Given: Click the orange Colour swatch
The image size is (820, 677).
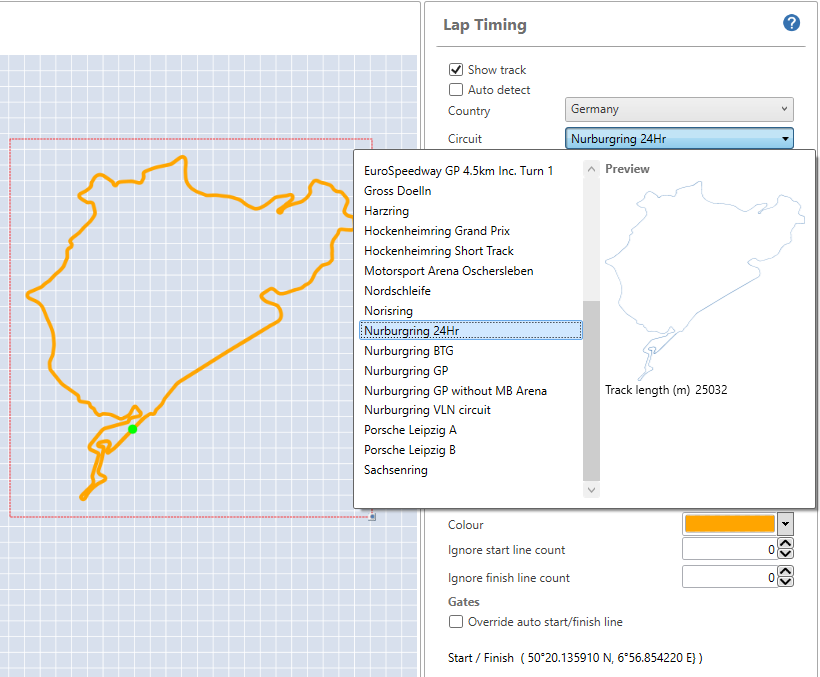Looking at the screenshot, I should pyautogui.click(x=730, y=524).
